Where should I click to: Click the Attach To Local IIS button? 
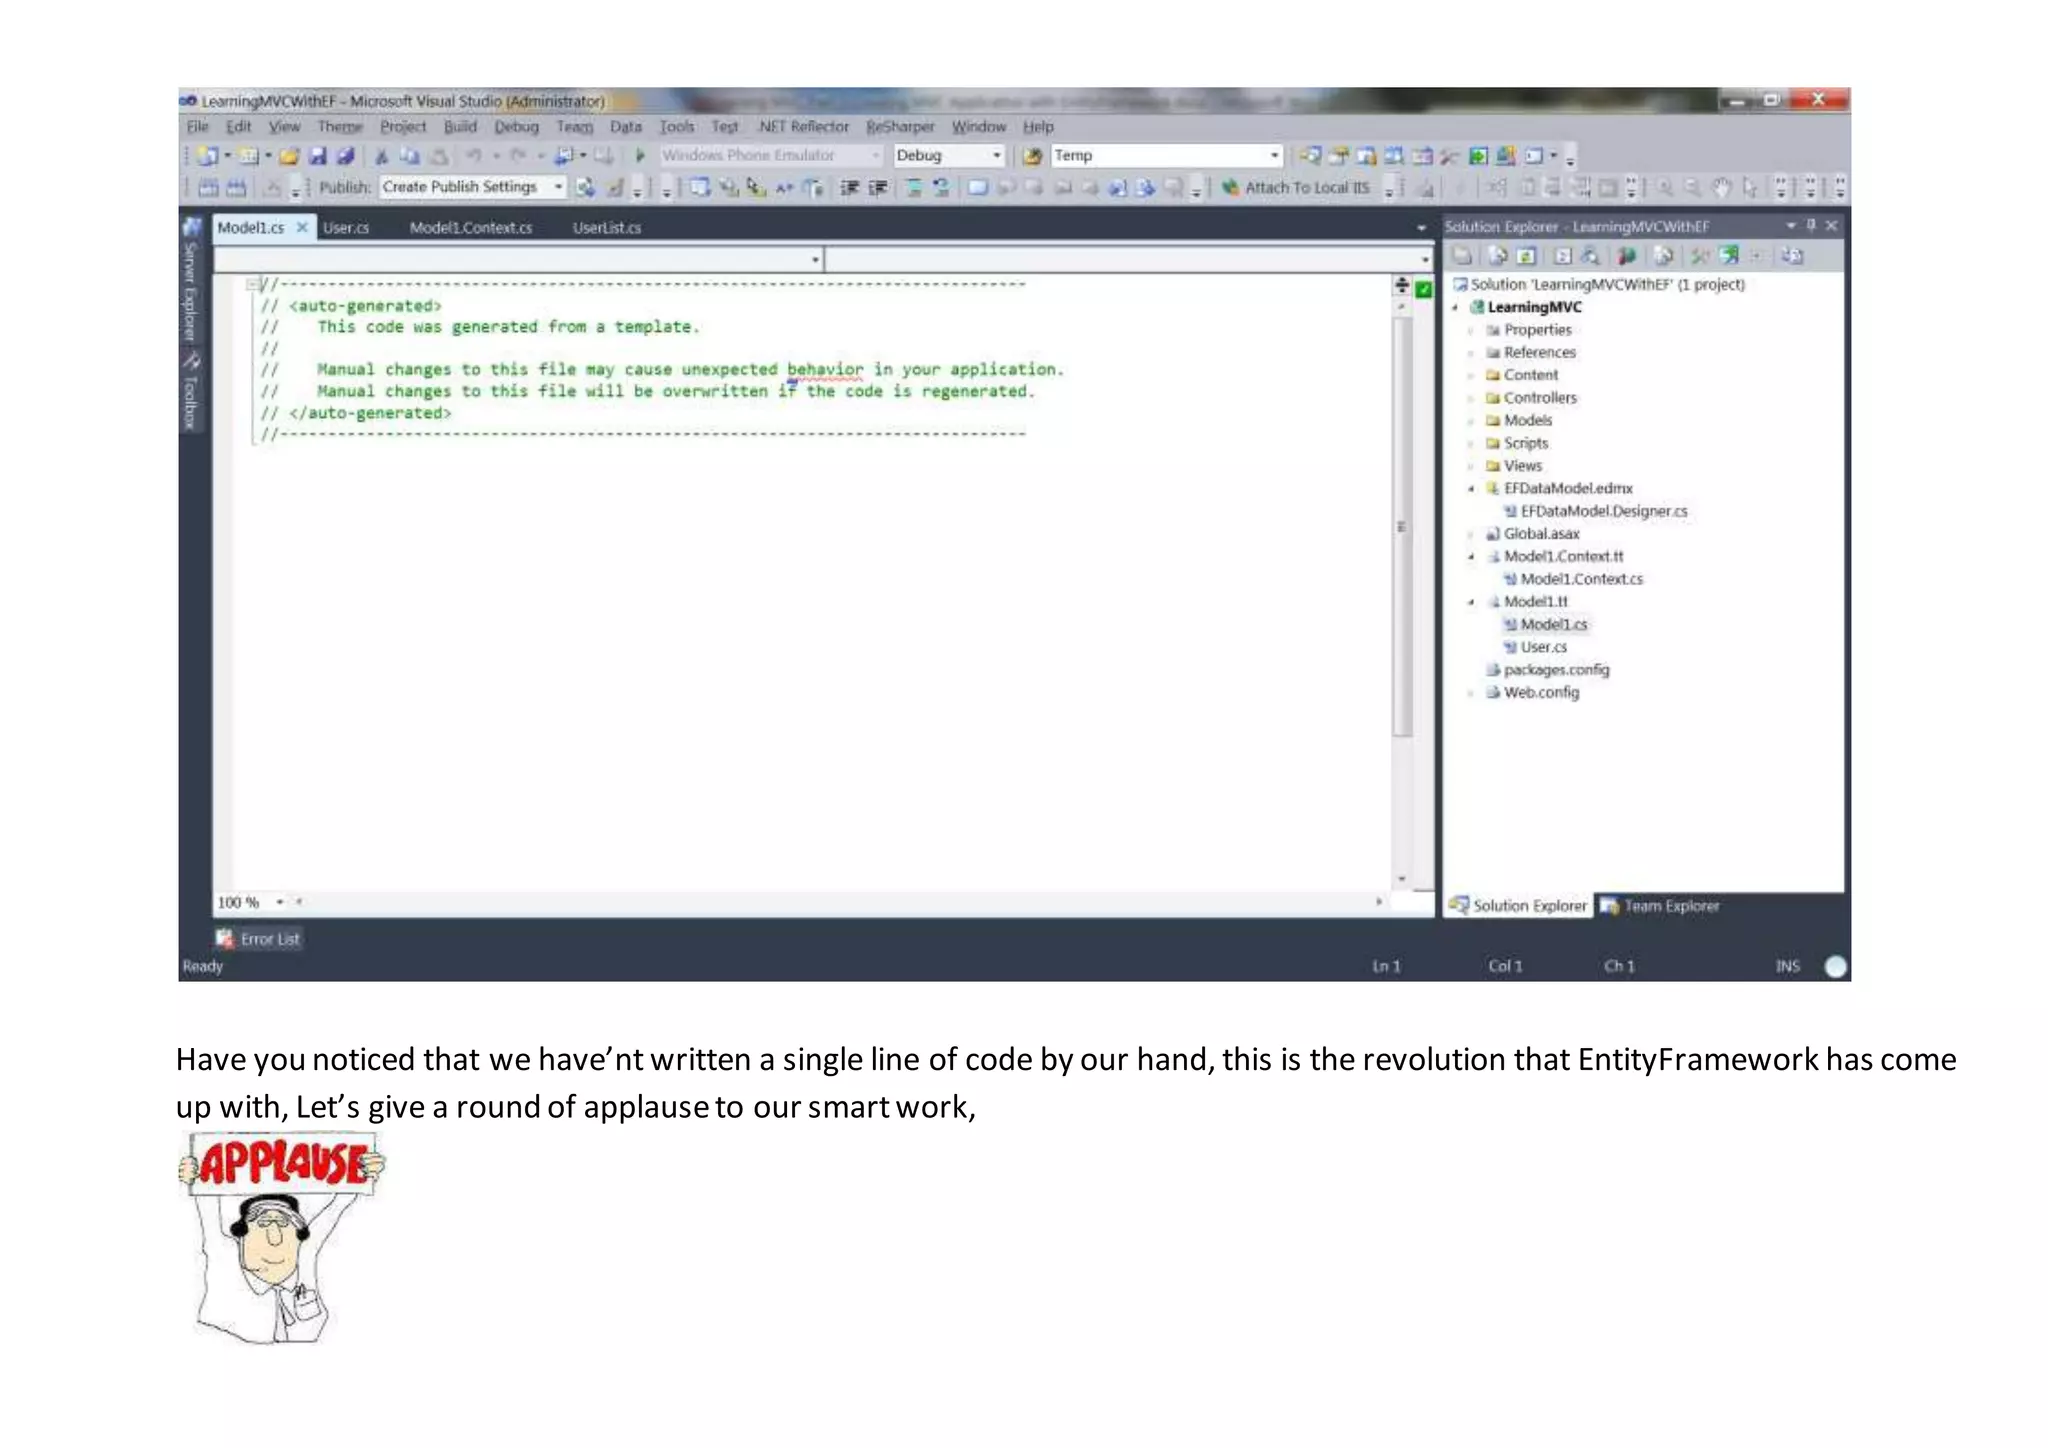tap(1296, 187)
